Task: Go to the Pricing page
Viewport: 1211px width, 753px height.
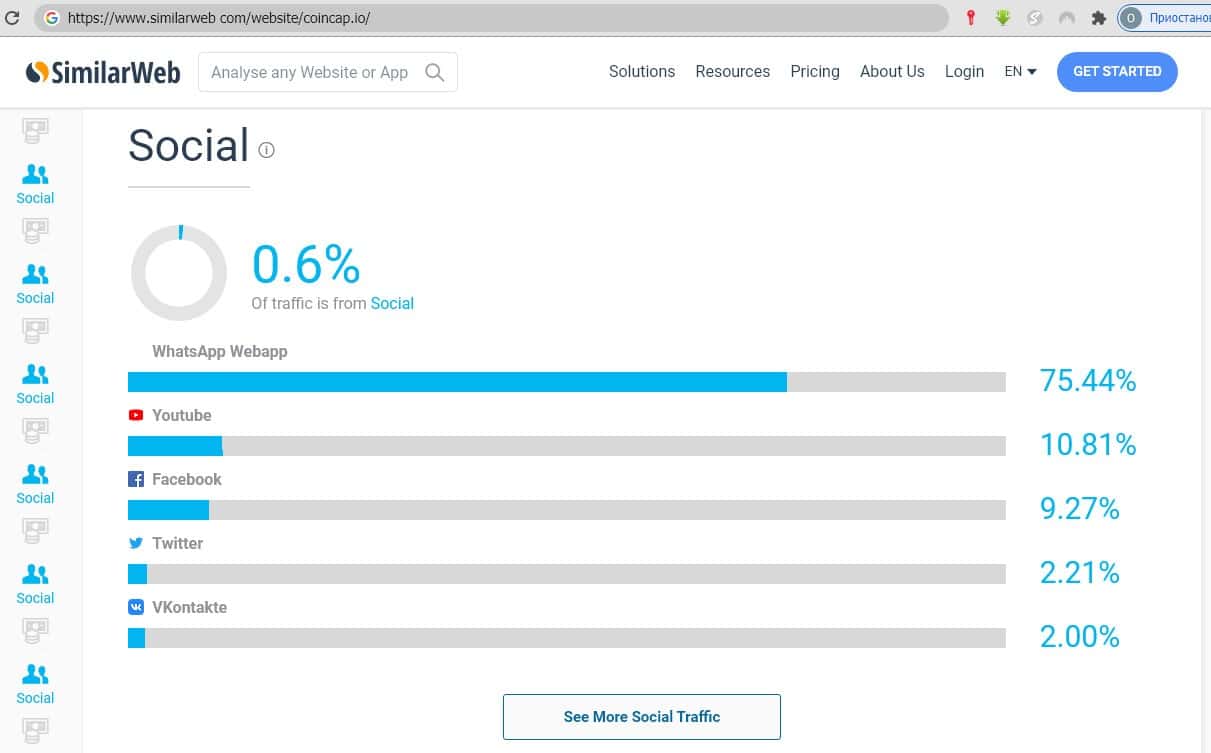Action: (x=815, y=72)
